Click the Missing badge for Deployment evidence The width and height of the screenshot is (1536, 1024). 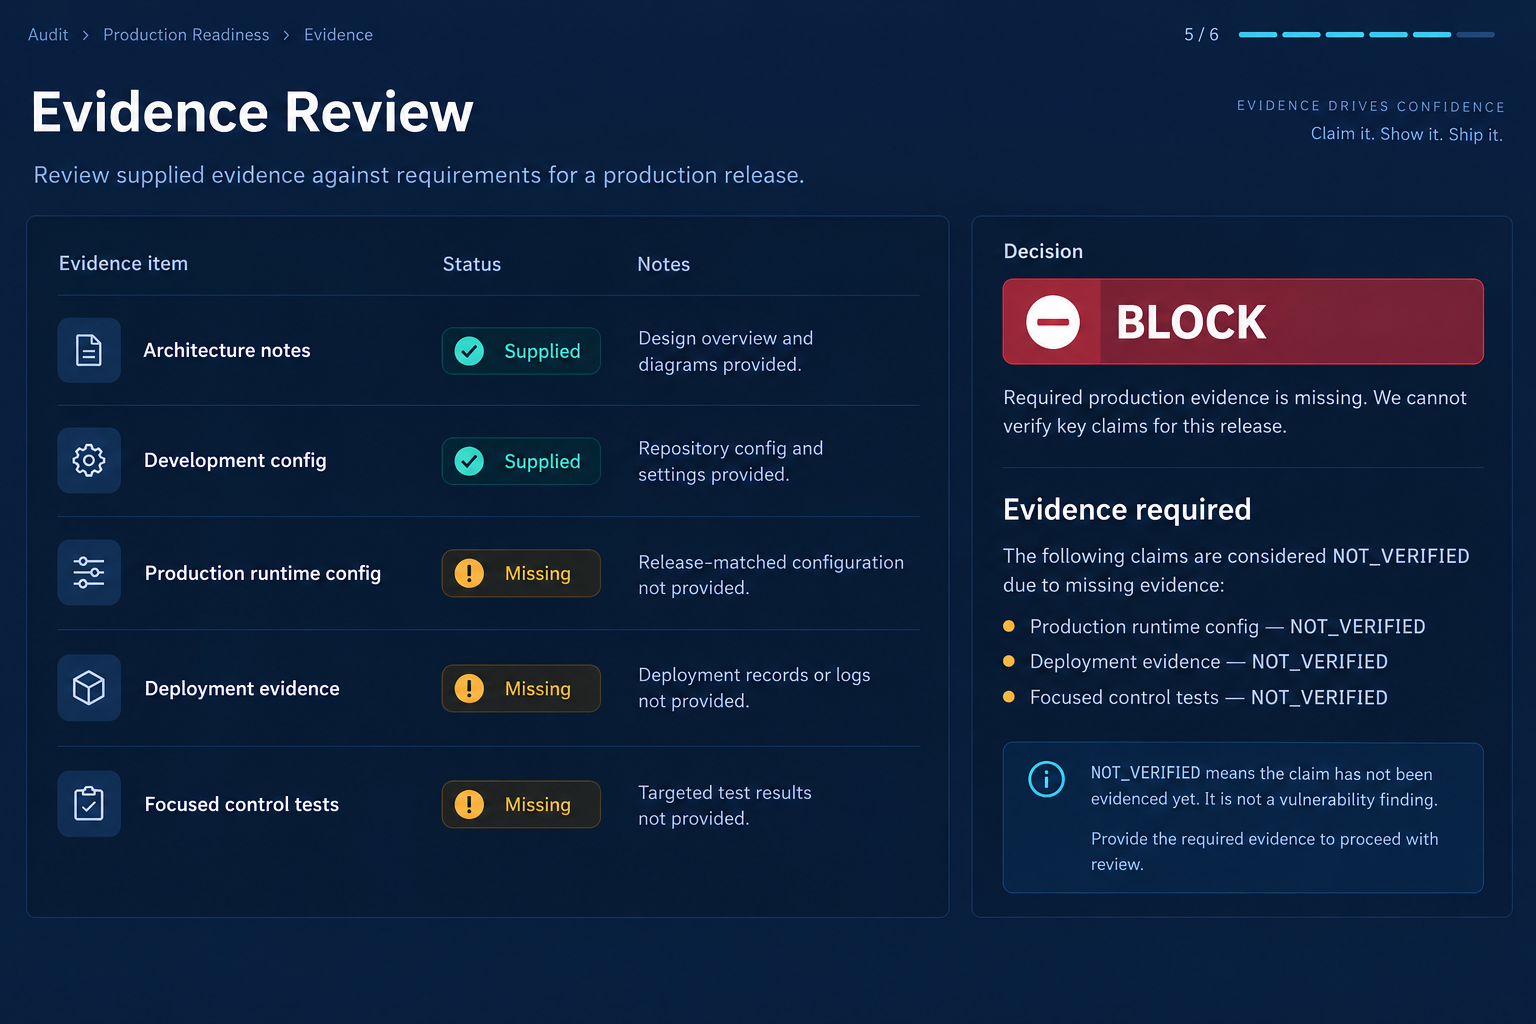[521, 688]
